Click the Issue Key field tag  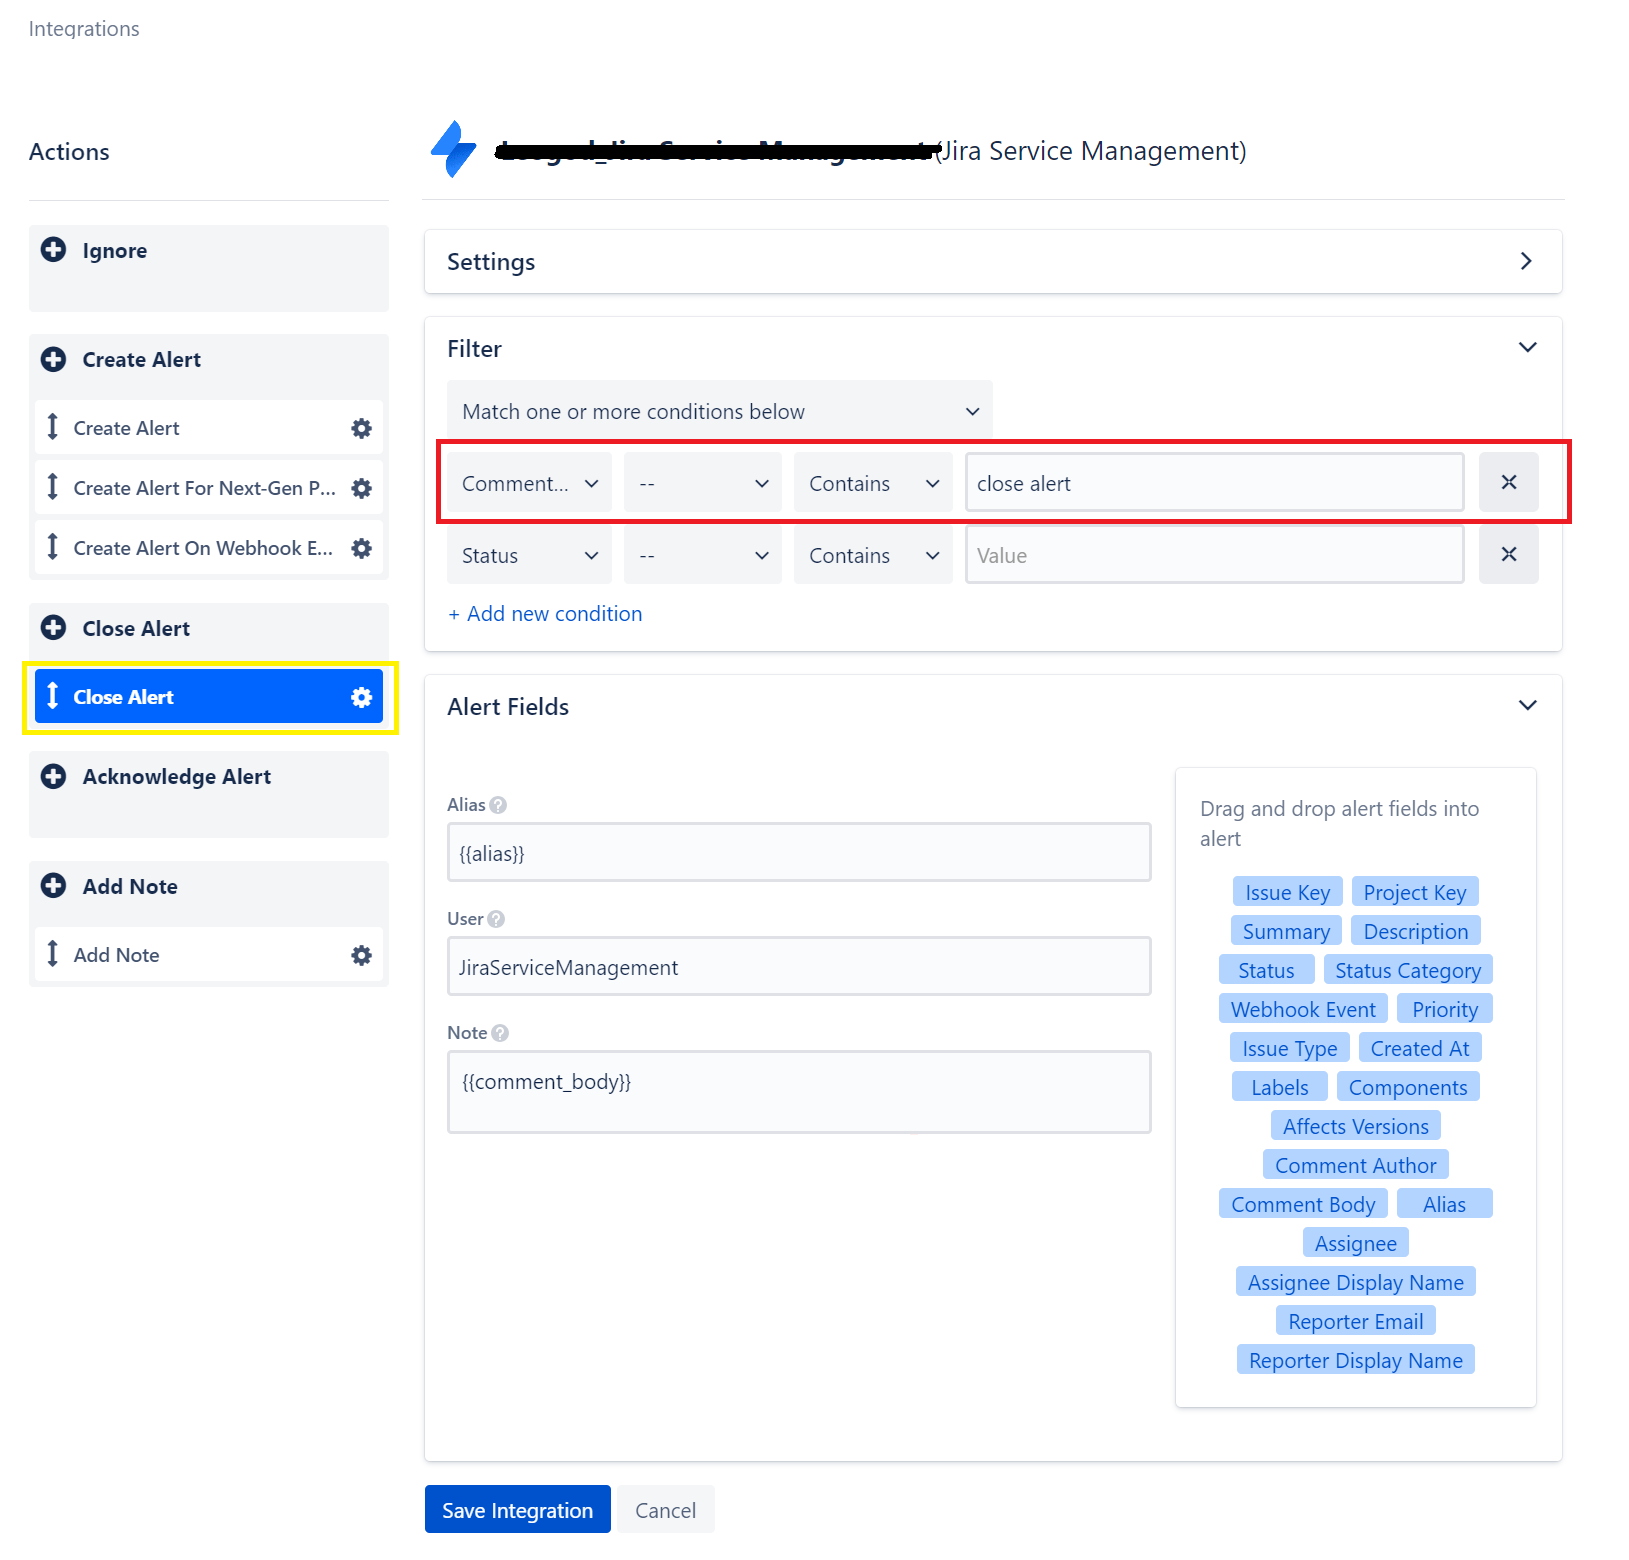[1287, 892]
